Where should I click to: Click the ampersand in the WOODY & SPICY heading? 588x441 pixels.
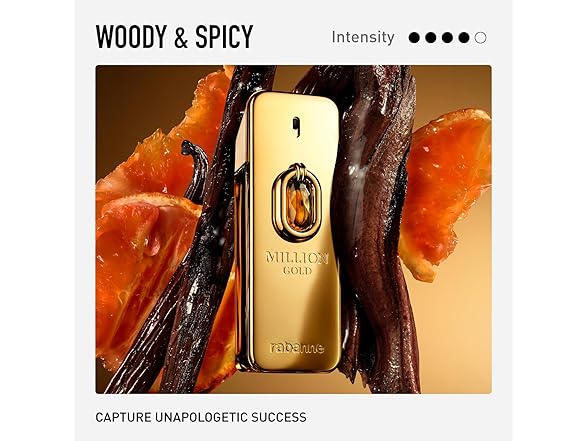[x=181, y=38]
